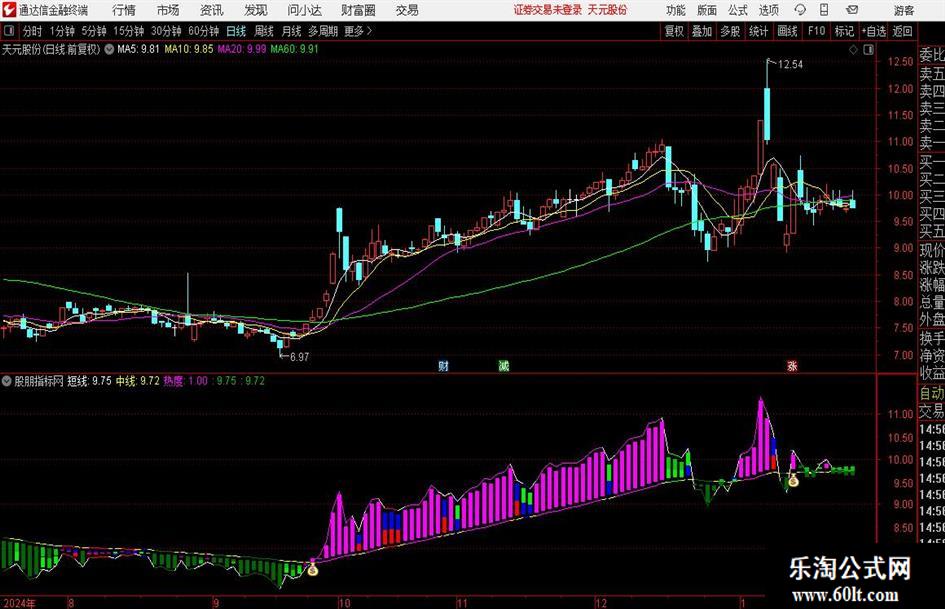Open the 财富圈 menu
Viewport: 945px width, 609px height.
coord(358,10)
